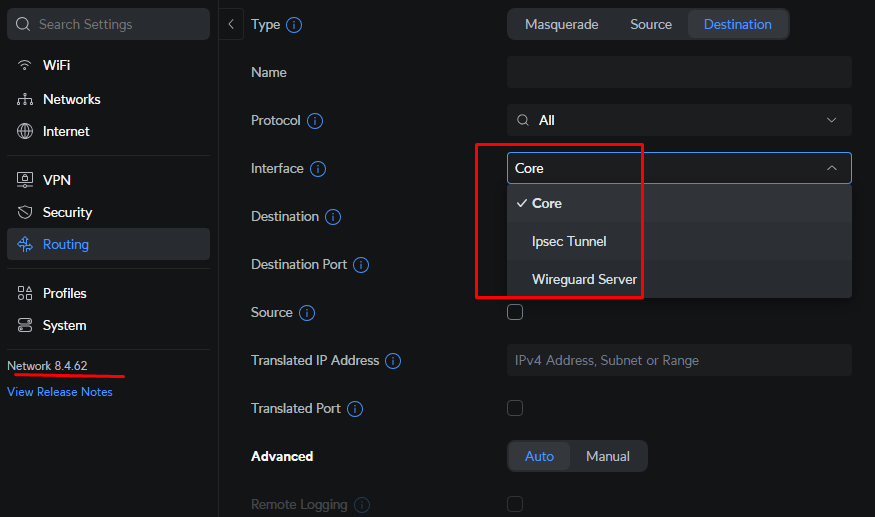This screenshot has height=517, width=875.
Task: Focus the Translated IP Address input field
Action: 679,360
